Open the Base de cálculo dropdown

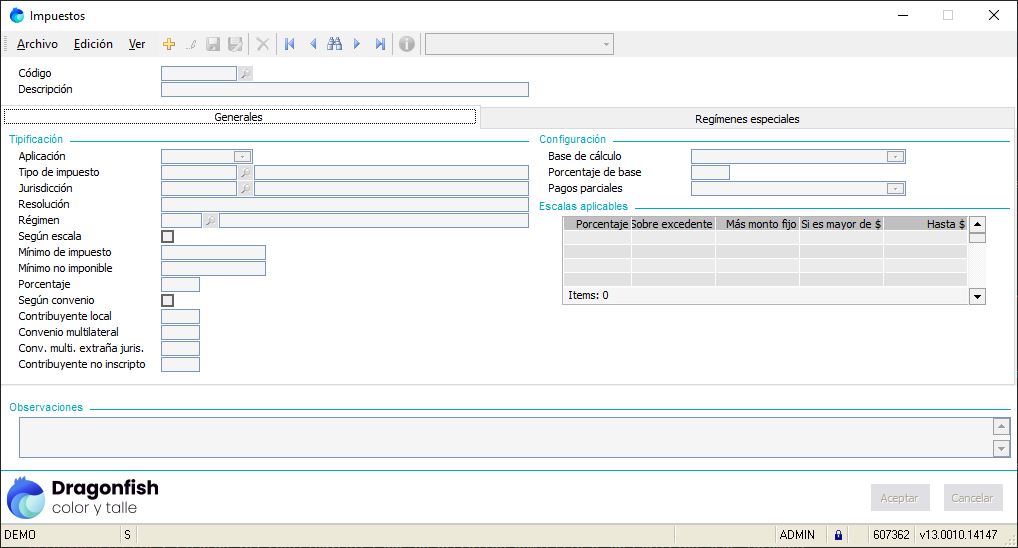(895, 156)
